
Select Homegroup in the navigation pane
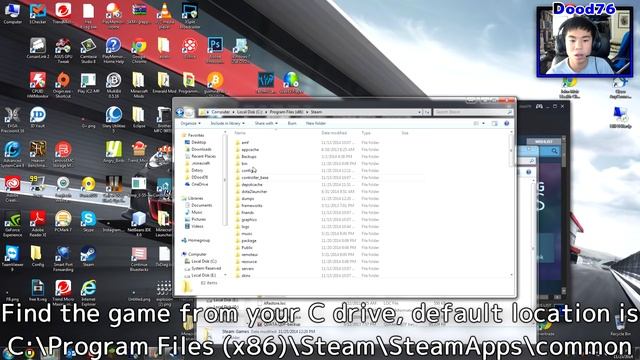click(198, 240)
